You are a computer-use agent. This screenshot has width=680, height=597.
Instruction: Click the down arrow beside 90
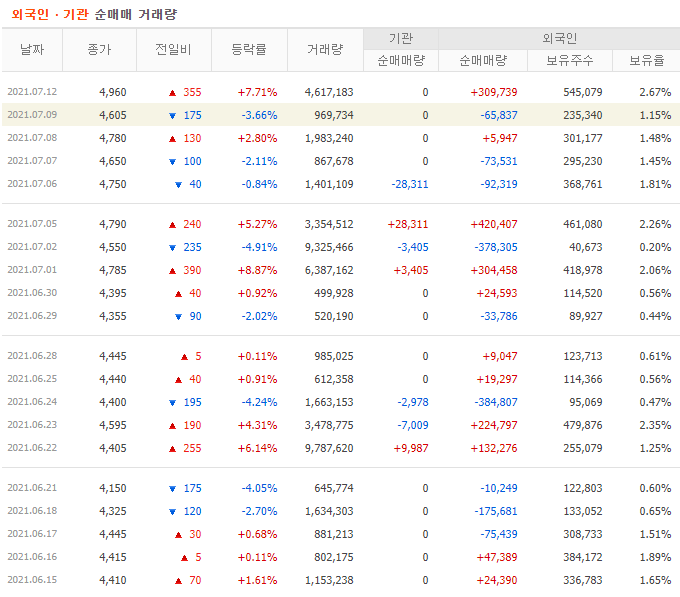coord(178,317)
